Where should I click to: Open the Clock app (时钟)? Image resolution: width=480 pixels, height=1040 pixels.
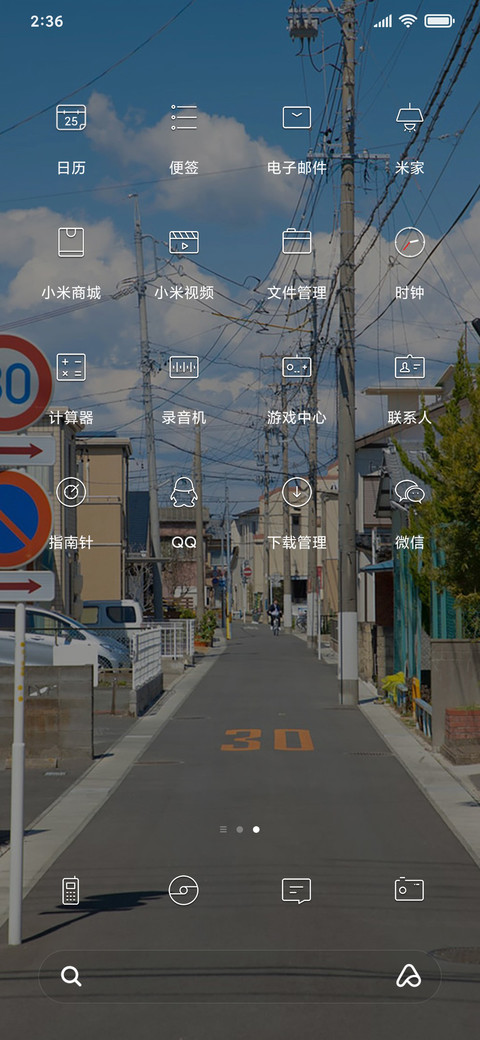(x=410, y=242)
